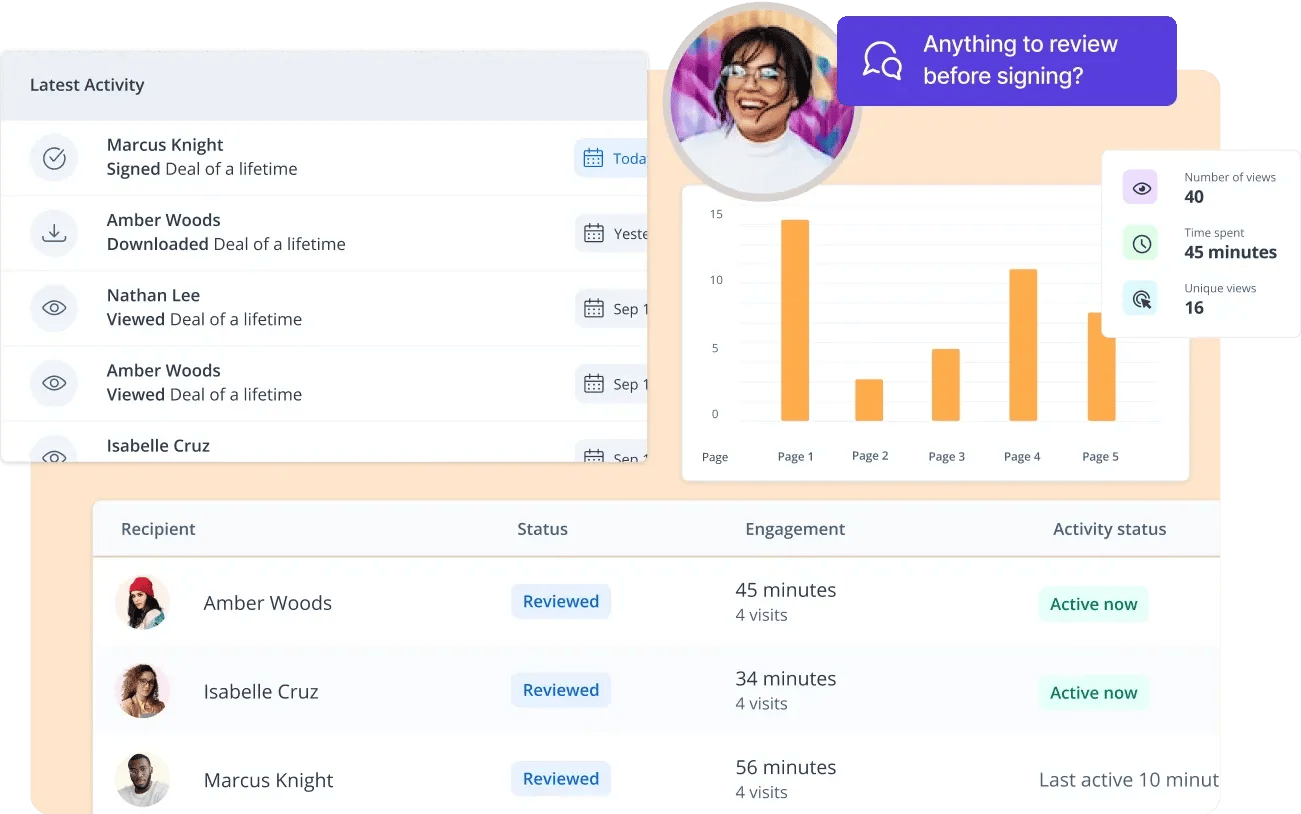Image resolution: width=1301 pixels, height=814 pixels.
Task: Click the chat bubble icon in the purple banner
Action: (880, 60)
